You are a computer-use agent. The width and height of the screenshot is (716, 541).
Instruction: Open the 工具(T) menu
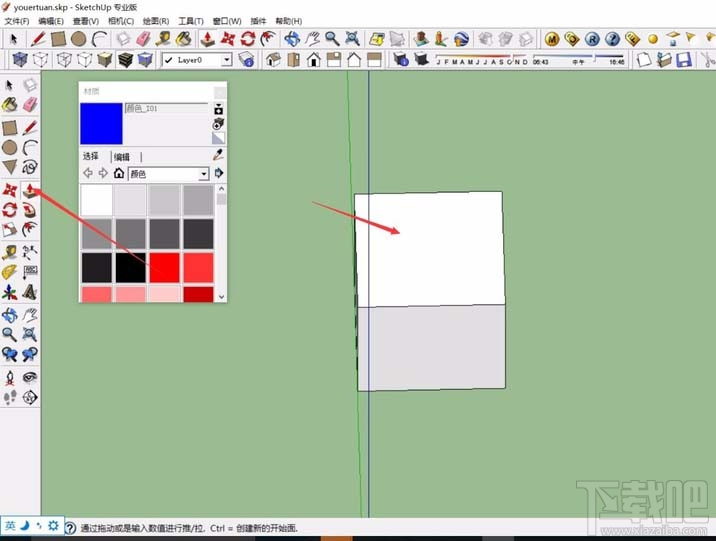[191, 21]
